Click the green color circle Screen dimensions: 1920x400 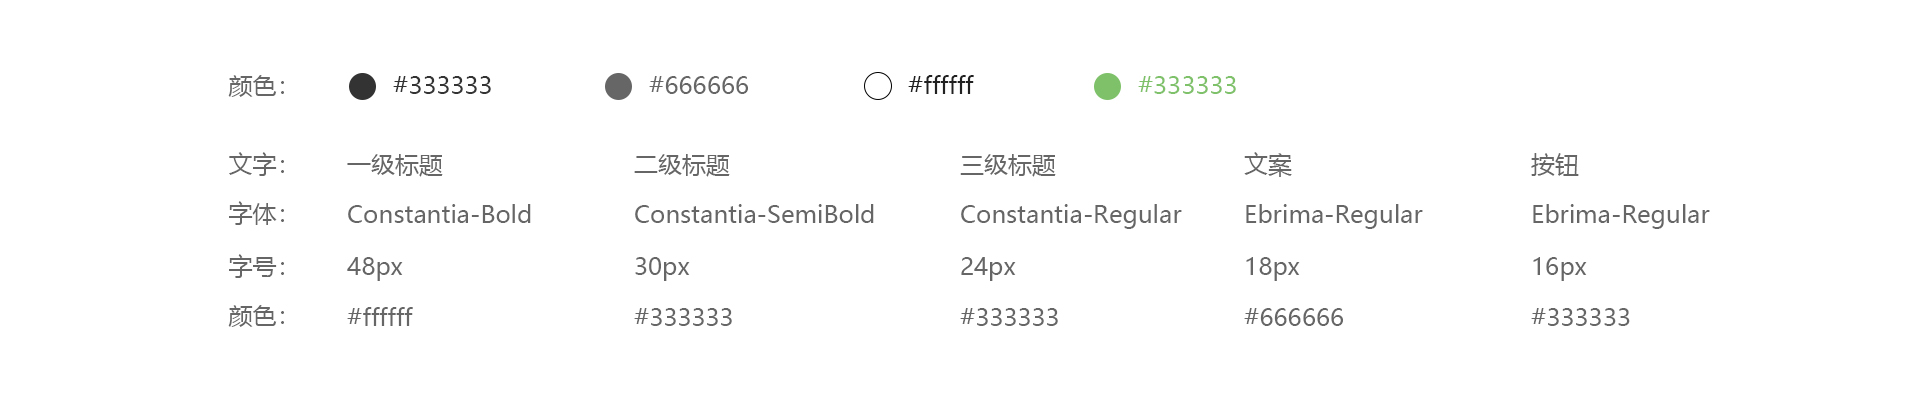coord(1107,86)
